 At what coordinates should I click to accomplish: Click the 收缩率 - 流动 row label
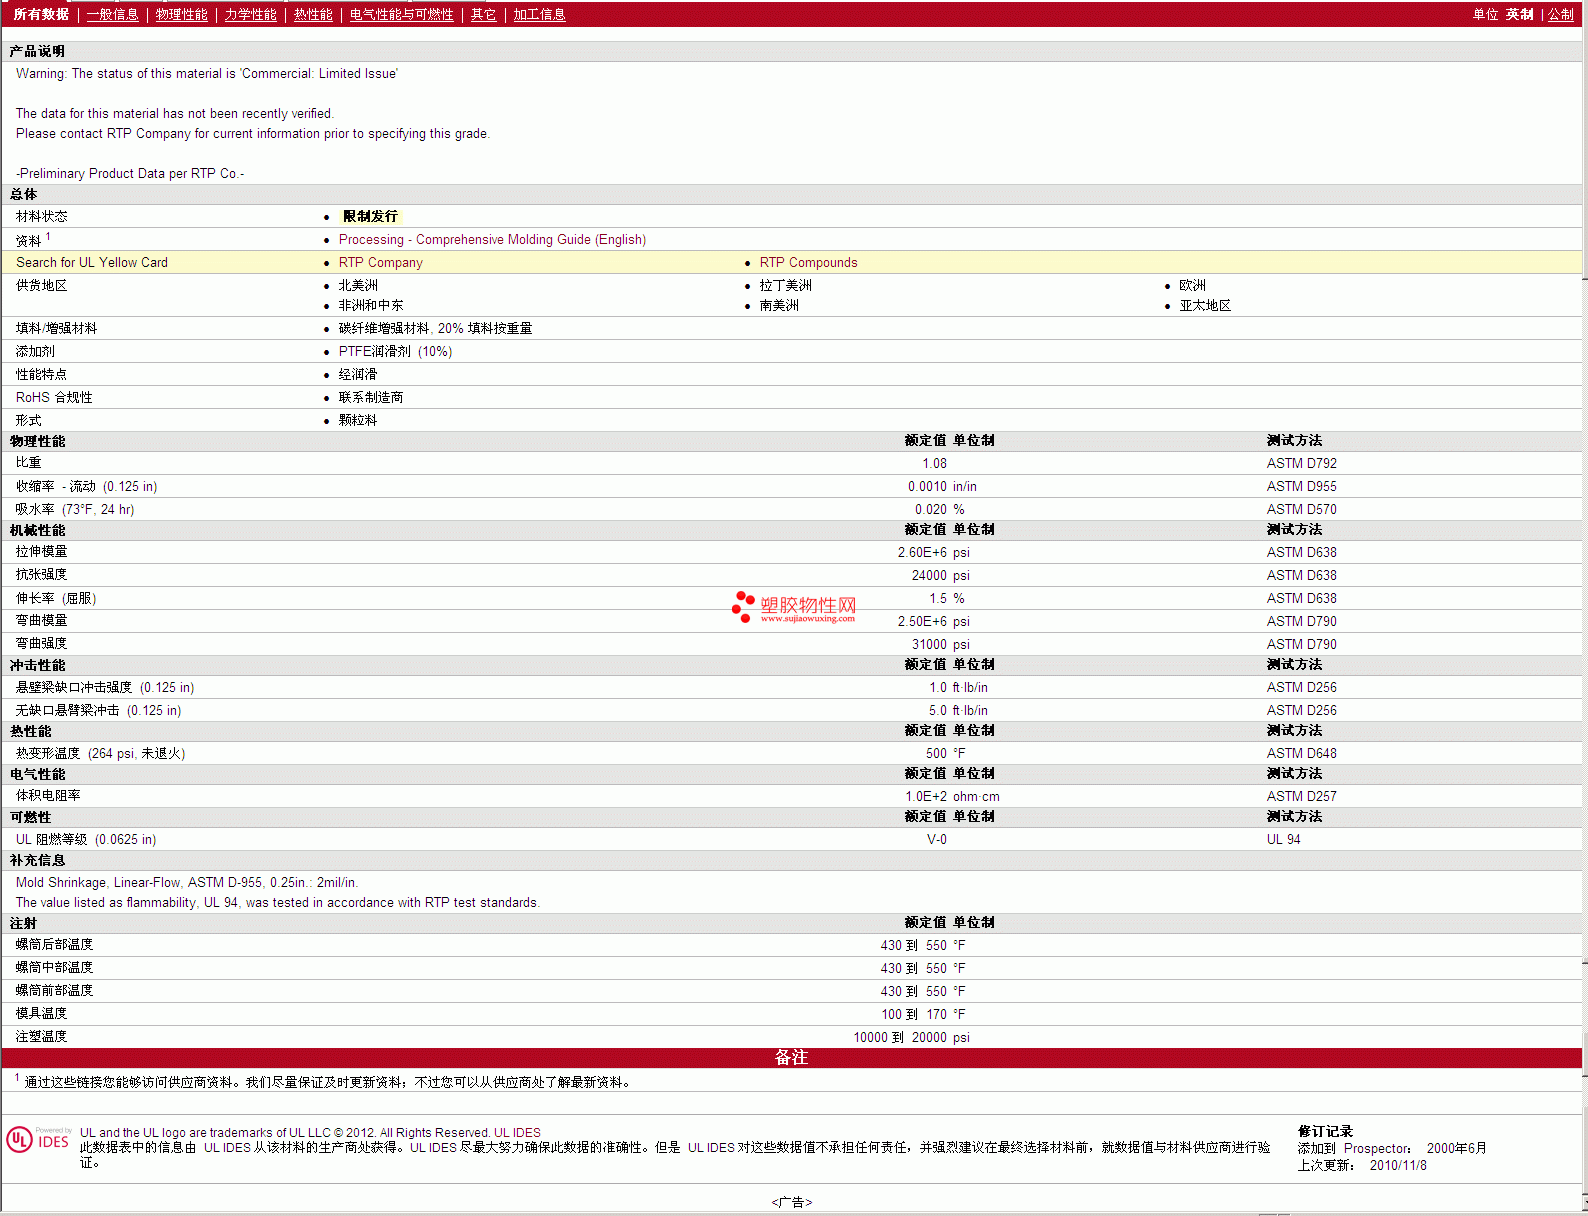coord(86,486)
